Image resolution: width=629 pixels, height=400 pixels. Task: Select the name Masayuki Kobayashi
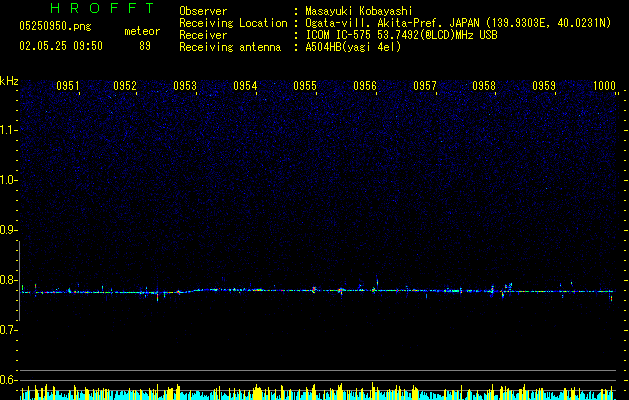[x=359, y=11]
